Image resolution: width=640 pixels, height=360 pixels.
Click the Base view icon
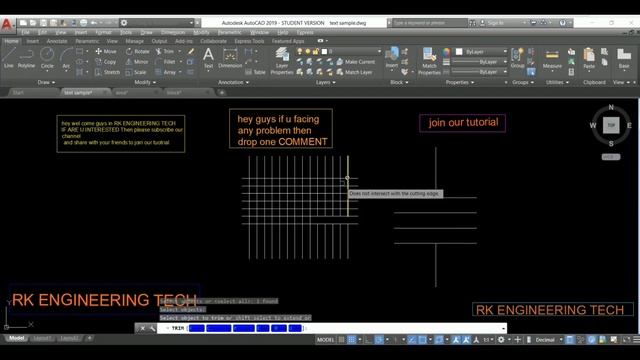coord(624,58)
